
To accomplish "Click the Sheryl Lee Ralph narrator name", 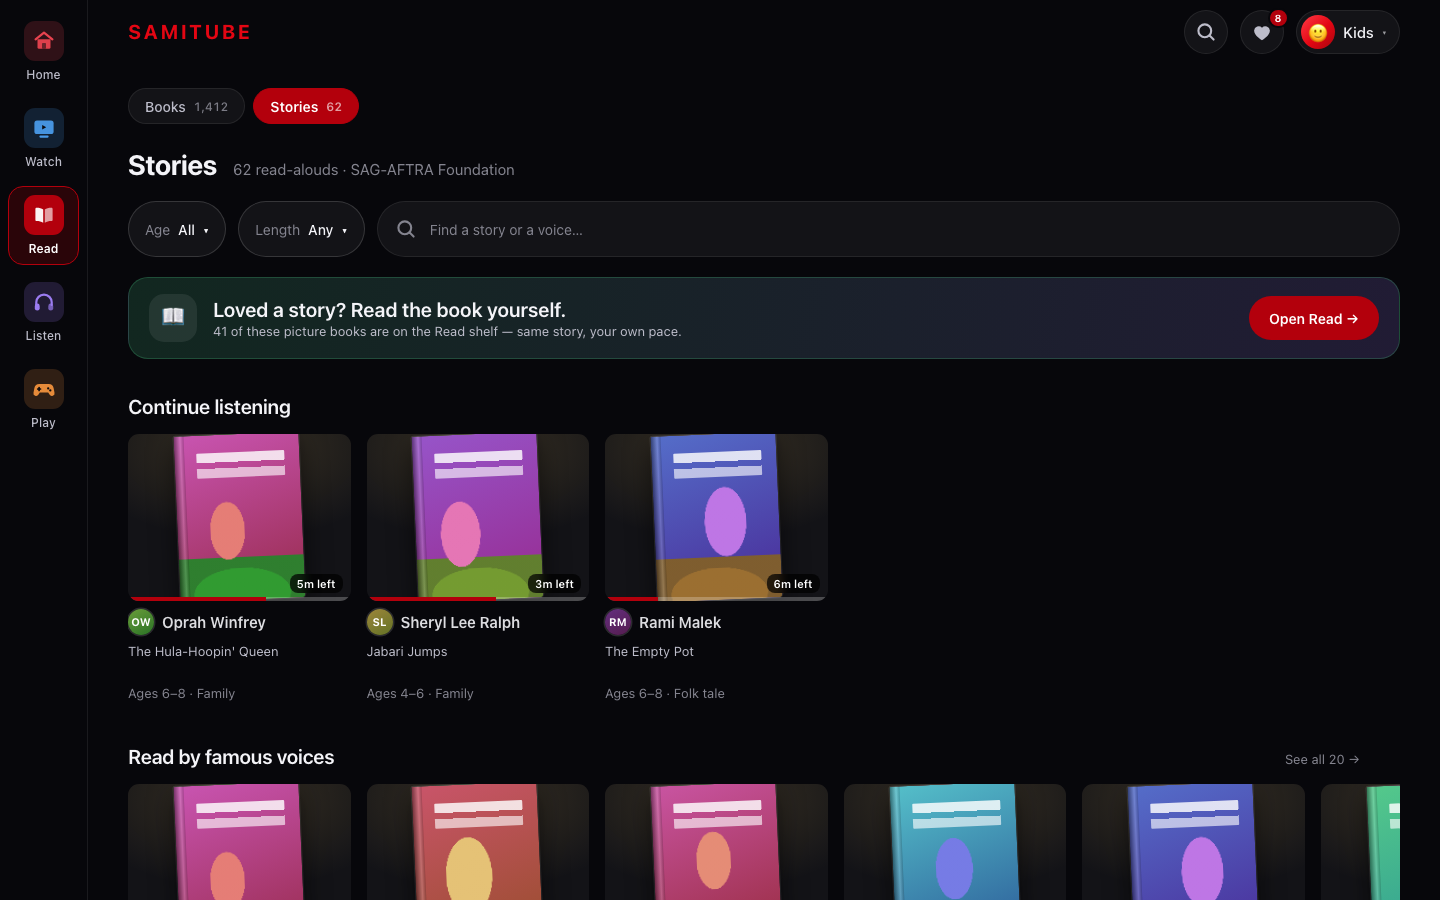I will coord(460,622).
